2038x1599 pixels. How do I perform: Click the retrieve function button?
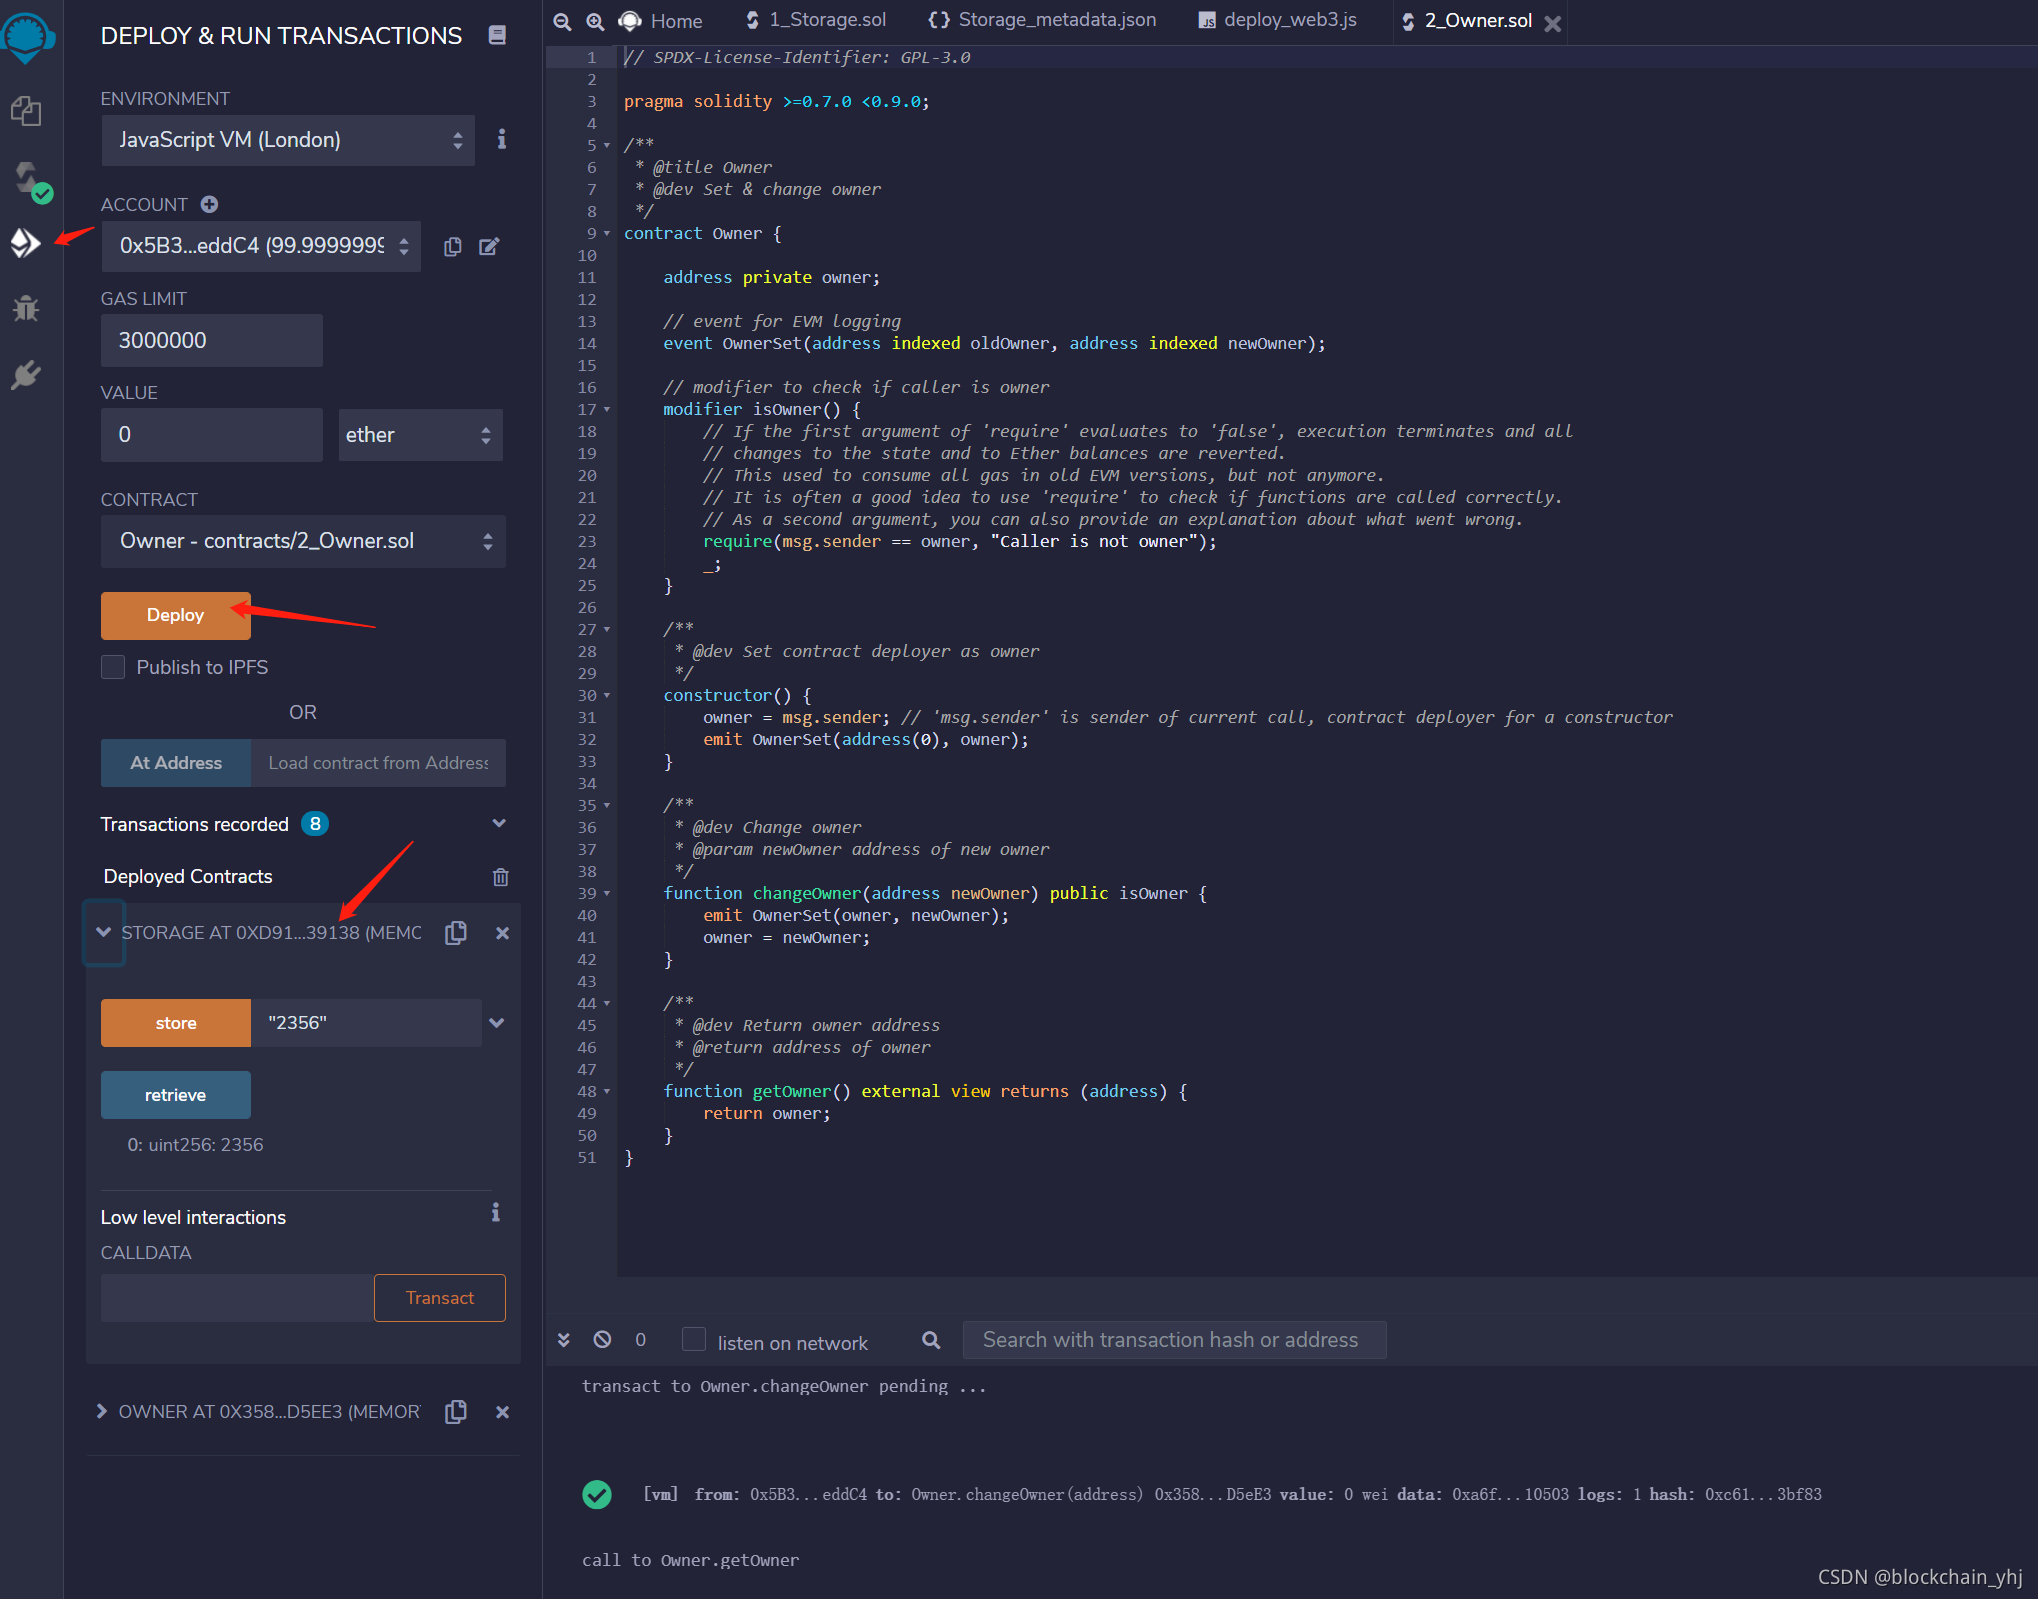click(x=175, y=1095)
